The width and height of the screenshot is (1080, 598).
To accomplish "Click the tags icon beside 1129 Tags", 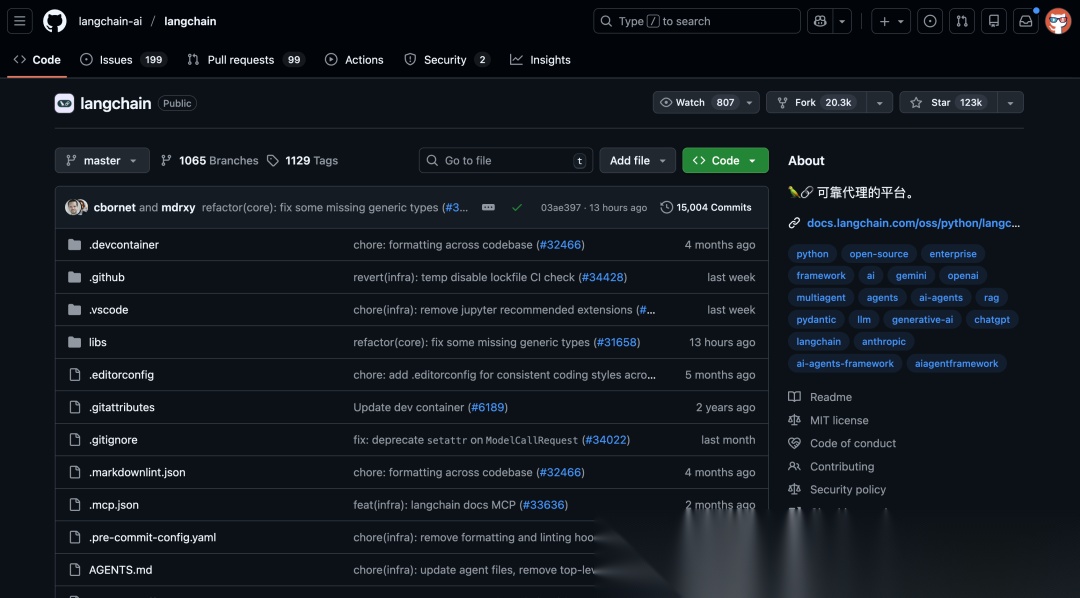I will point(273,161).
